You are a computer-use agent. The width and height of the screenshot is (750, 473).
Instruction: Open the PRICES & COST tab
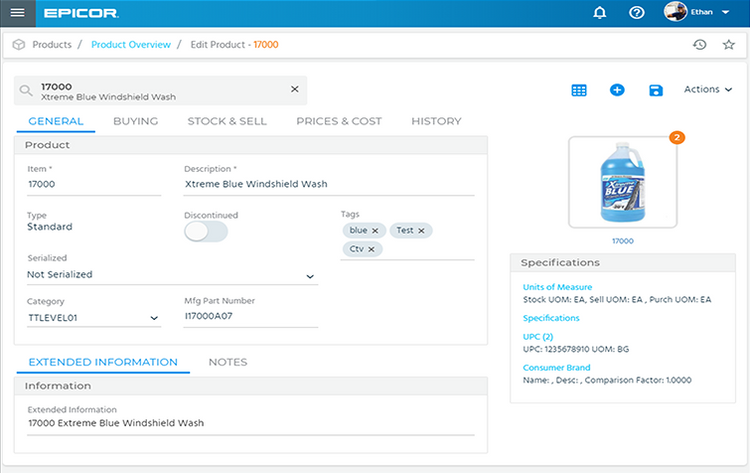[x=339, y=121]
